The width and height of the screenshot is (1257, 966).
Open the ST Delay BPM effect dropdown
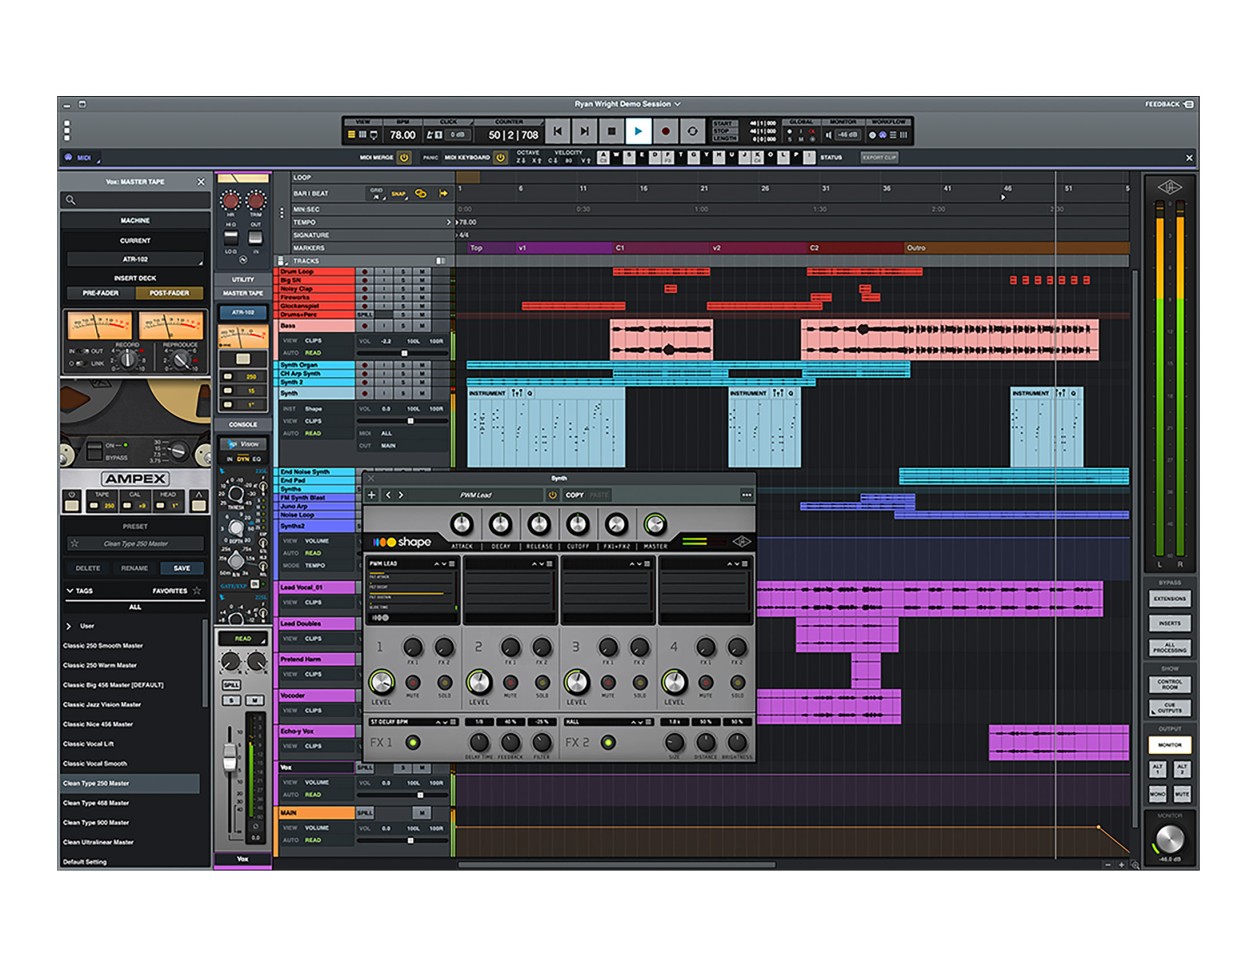click(413, 721)
